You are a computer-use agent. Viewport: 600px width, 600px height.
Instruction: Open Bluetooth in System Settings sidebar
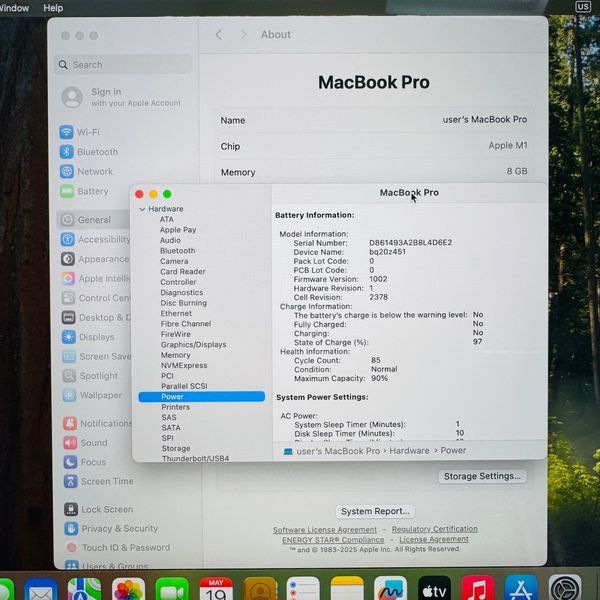[89, 152]
